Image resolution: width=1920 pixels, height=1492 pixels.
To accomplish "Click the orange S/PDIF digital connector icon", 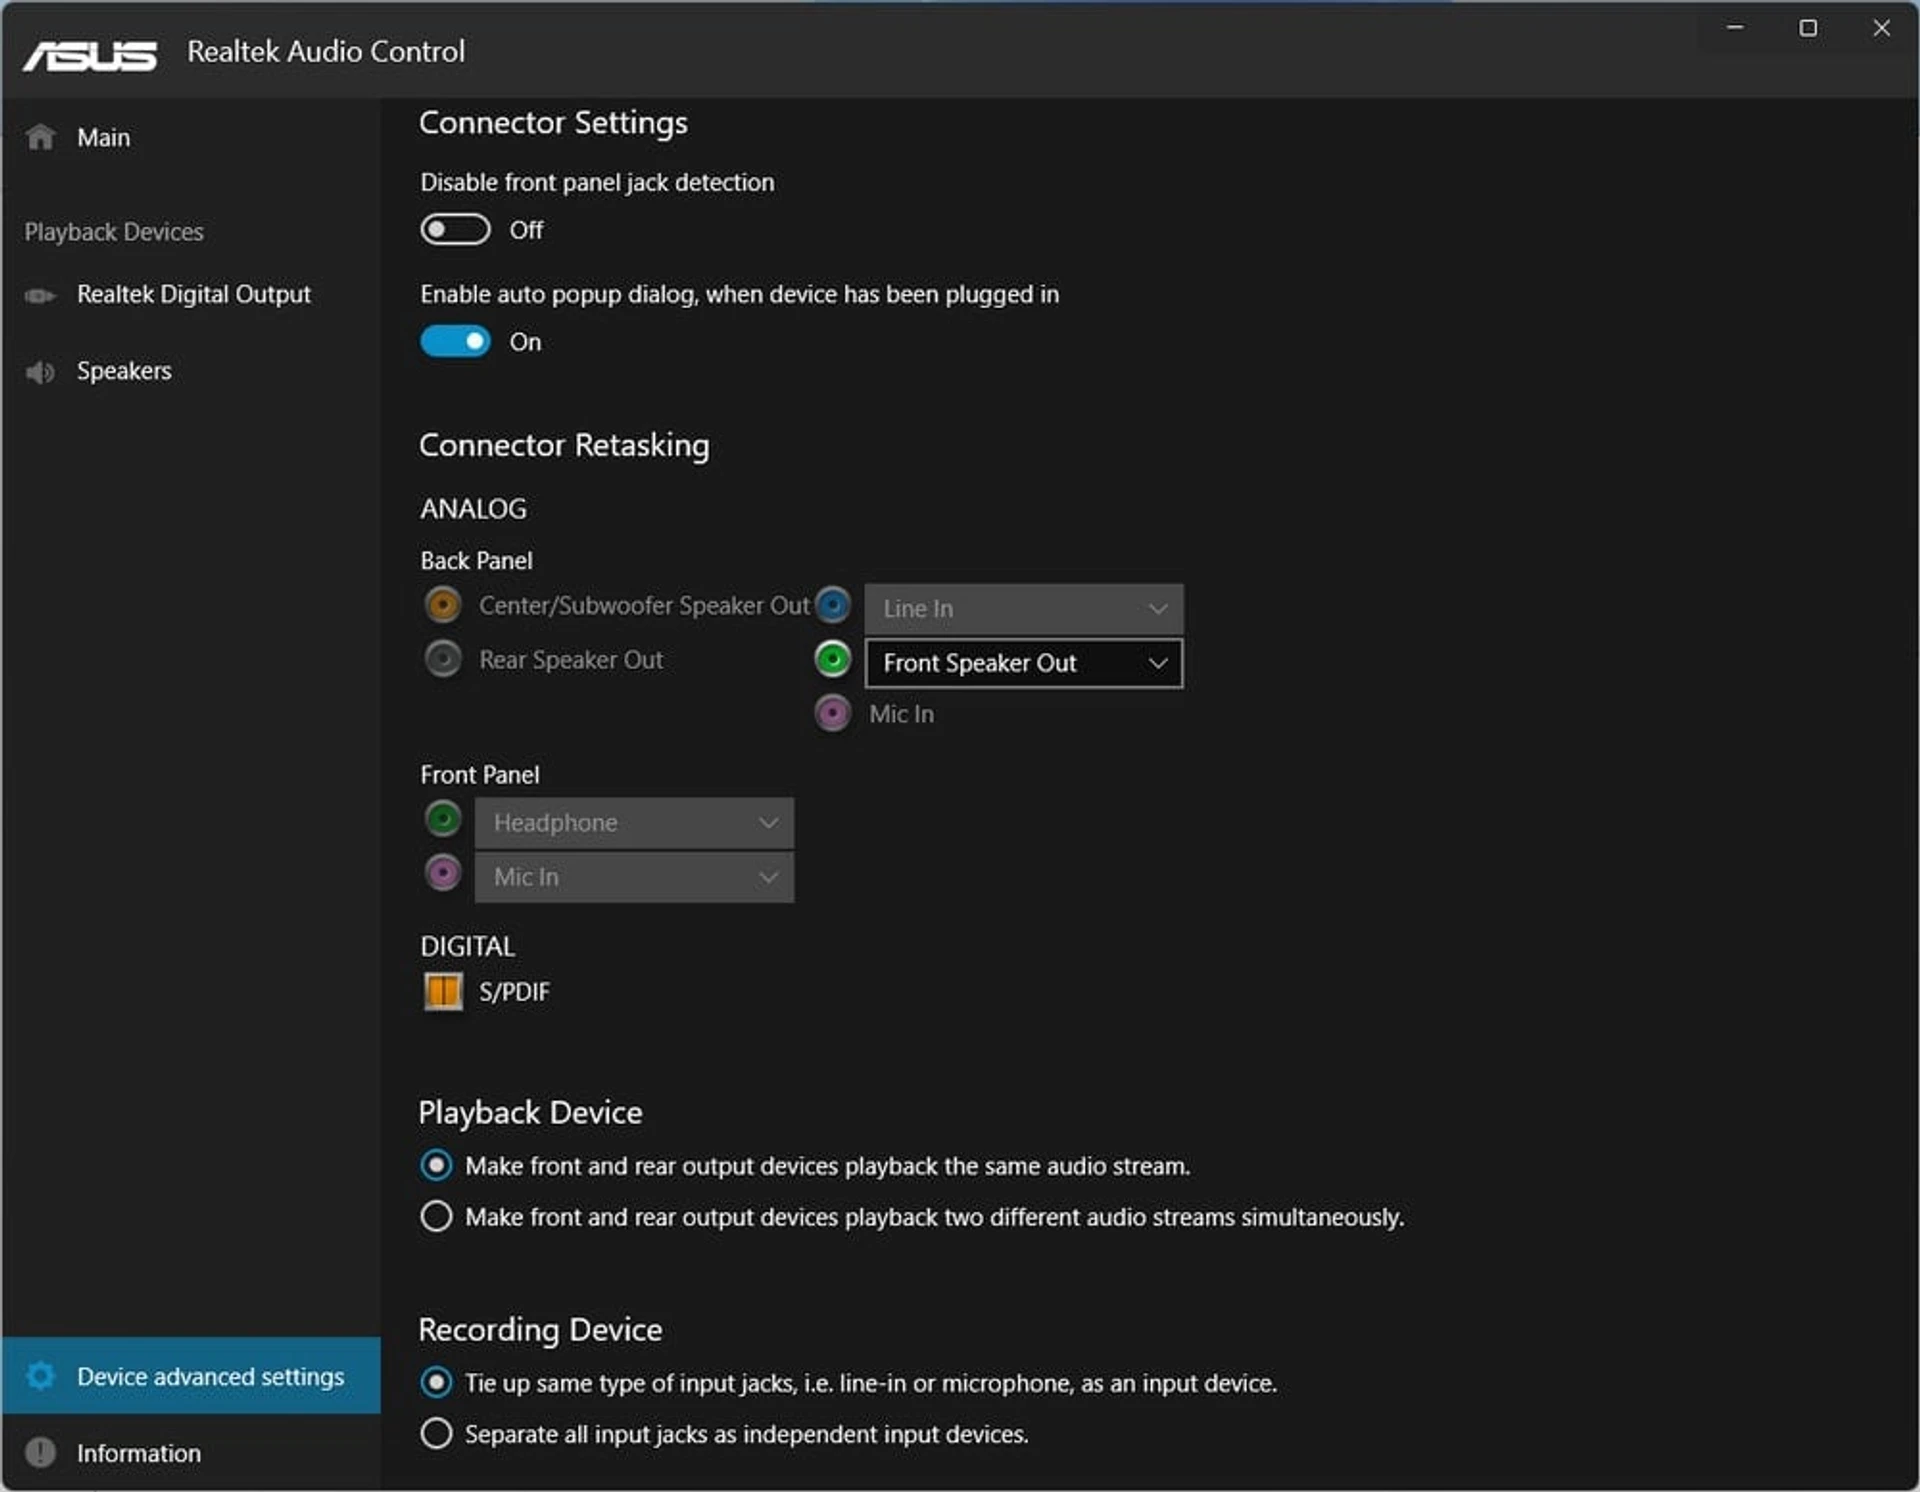I will pyautogui.click(x=443, y=991).
